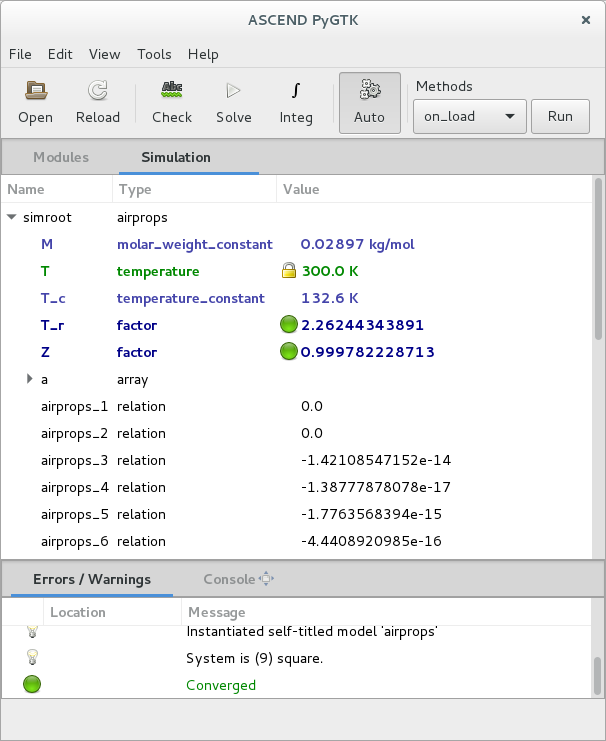Toggle the Auto solve button

click(x=369, y=102)
